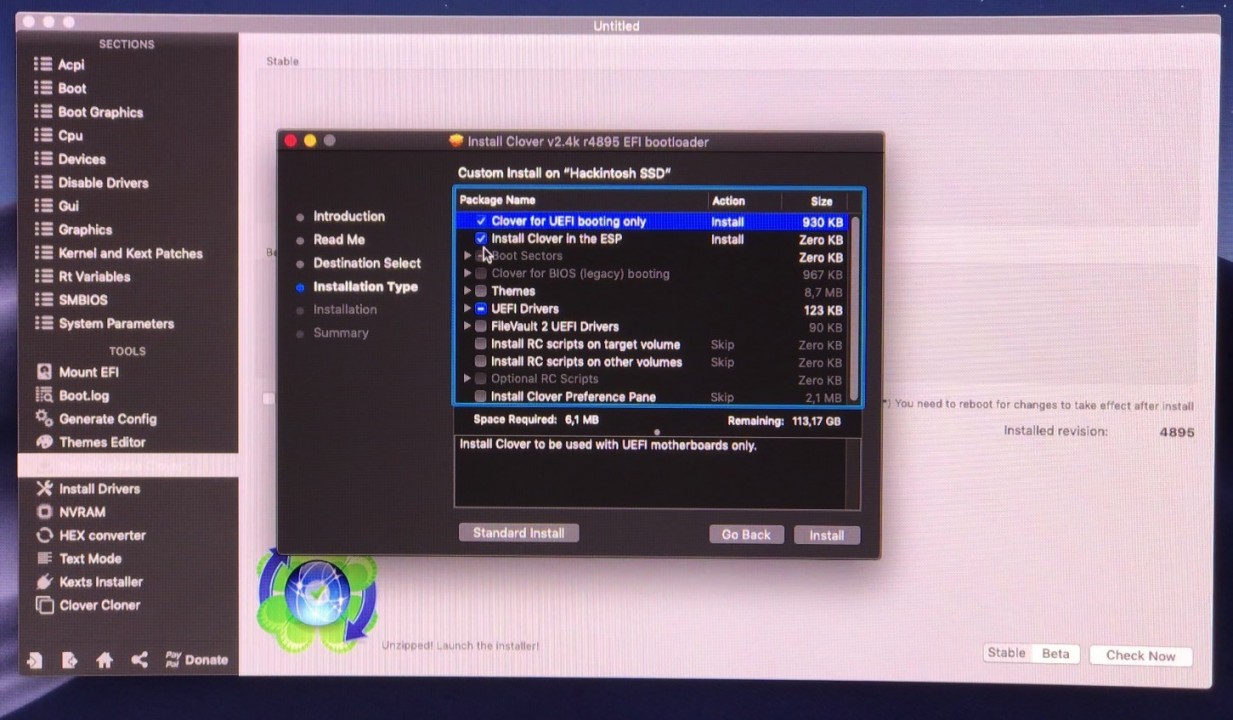Uncheck Clover for UEFI booting only
1233x720 pixels.
pos(481,221)
